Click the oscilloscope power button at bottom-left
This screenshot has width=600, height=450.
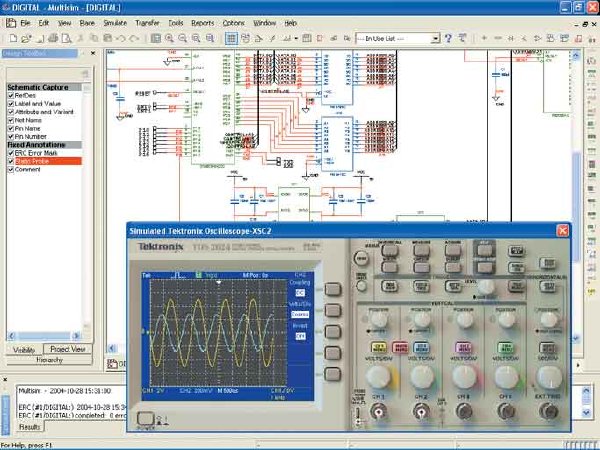point(145,418)
